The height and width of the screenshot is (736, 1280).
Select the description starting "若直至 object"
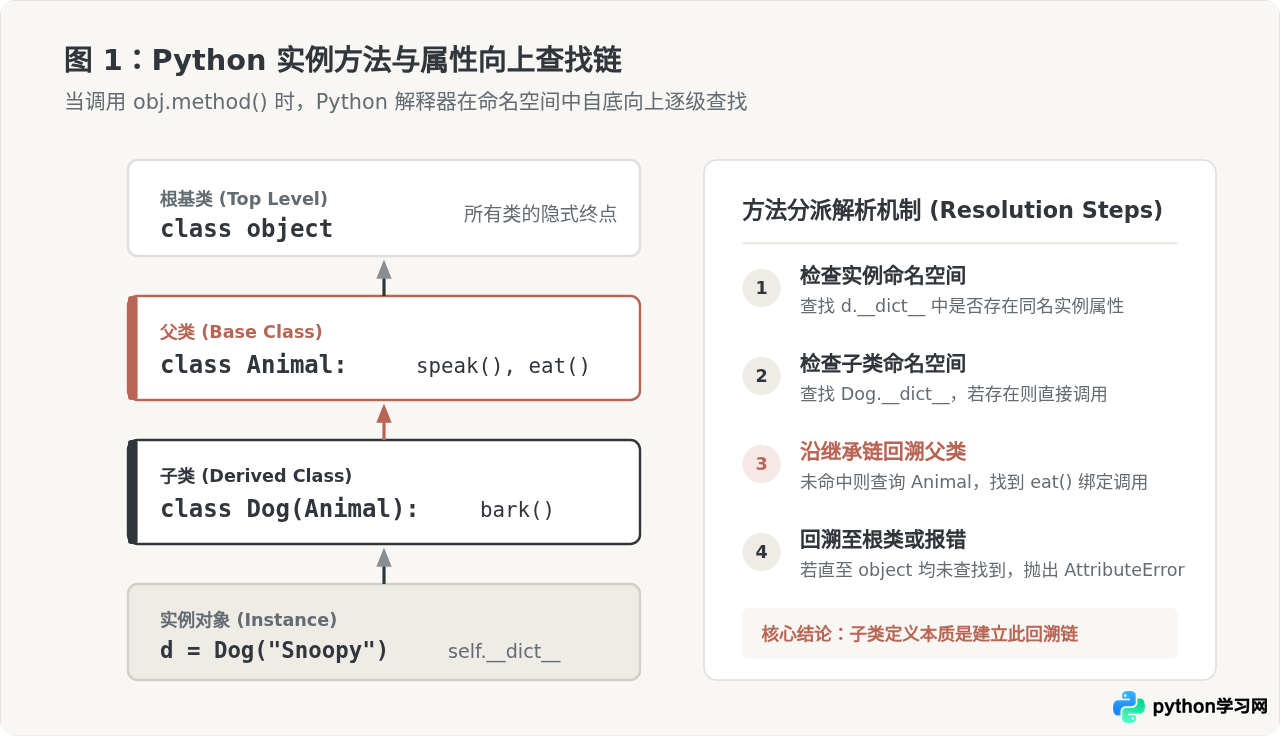pos(992,570)
